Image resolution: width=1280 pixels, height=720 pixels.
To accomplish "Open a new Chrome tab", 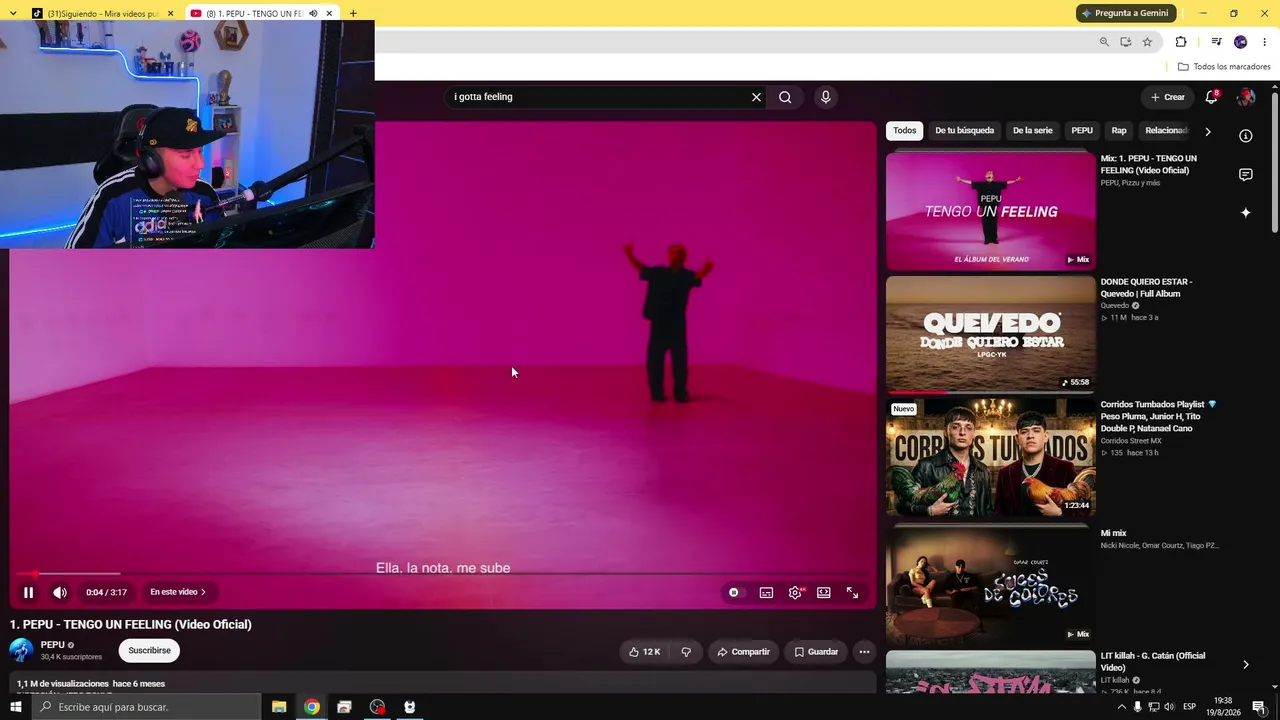I will [353, 14].
